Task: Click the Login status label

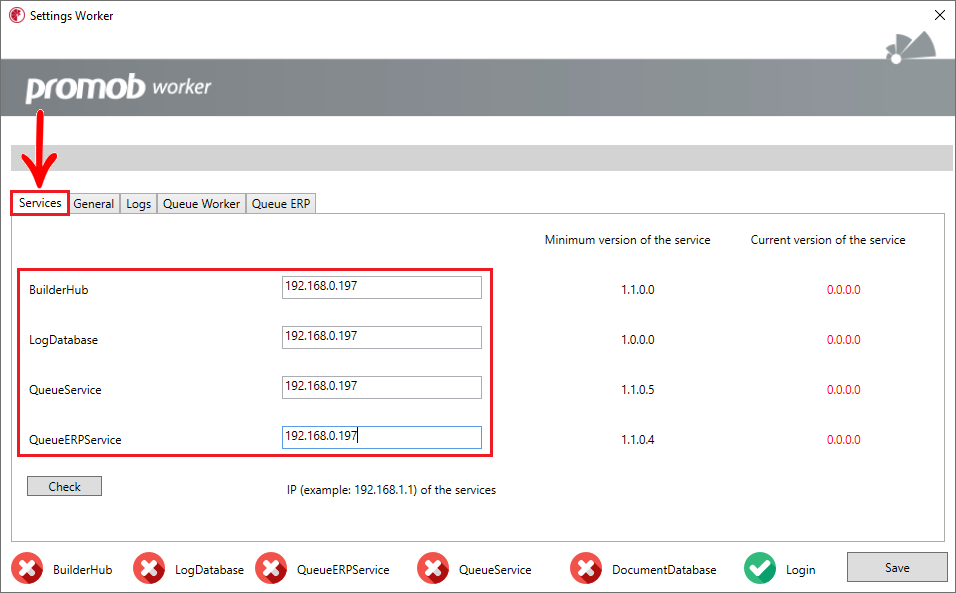Action: coord(800,569)
